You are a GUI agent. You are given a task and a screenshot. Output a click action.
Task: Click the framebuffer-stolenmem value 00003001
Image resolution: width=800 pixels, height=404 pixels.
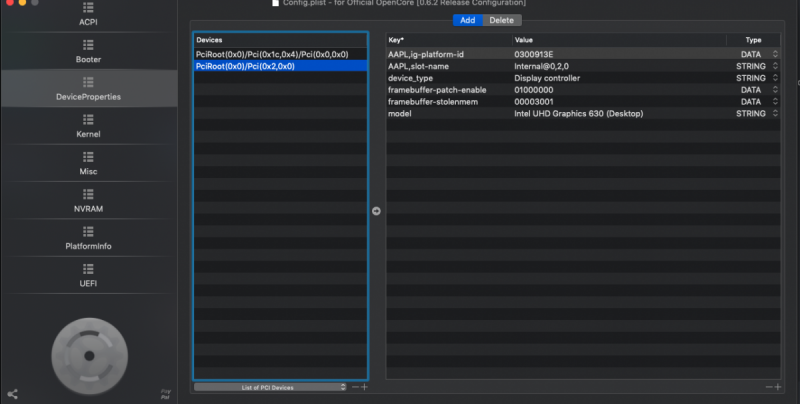pos(535,102)
